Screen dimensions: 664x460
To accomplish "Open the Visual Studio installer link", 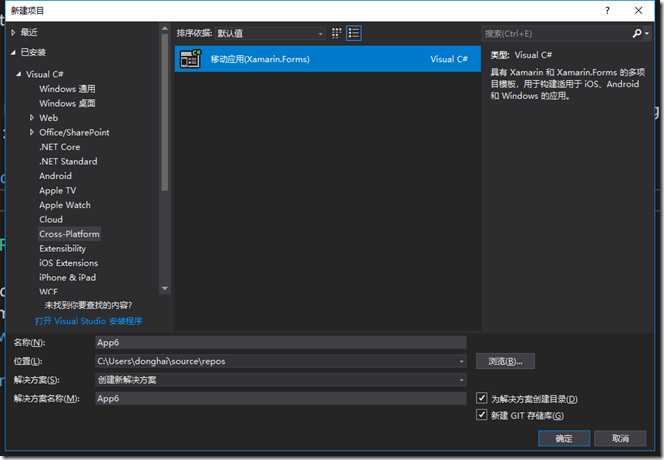I will click(89, 321).
